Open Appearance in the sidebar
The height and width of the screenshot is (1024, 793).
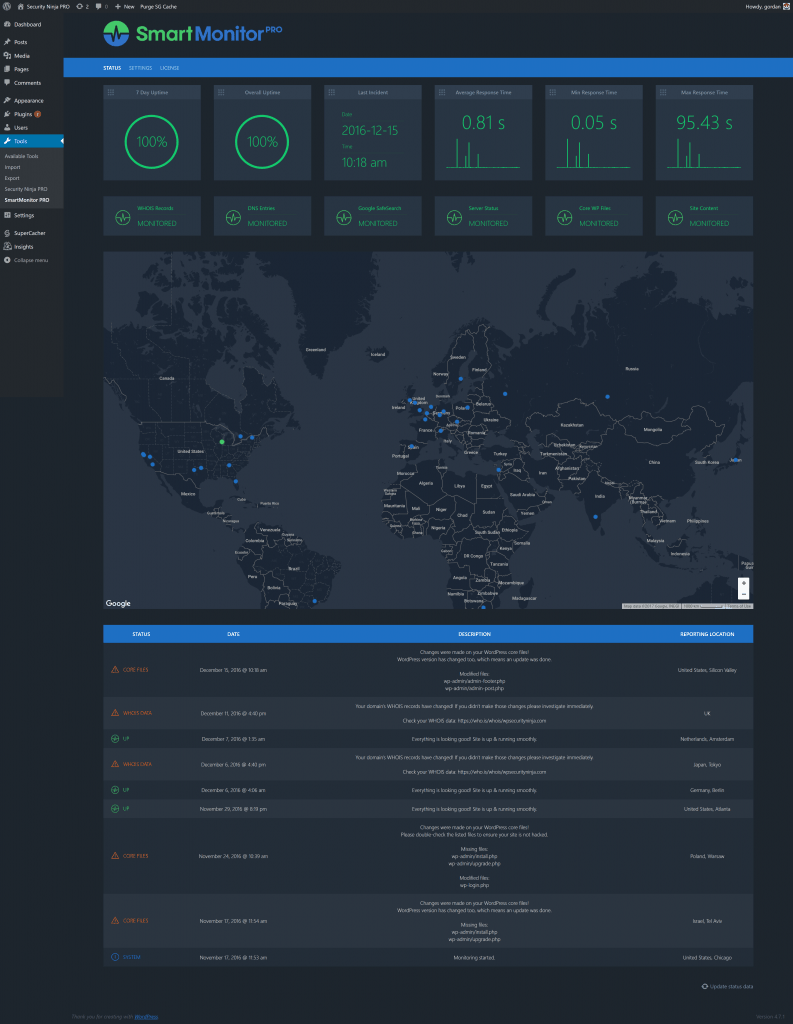pyautogui.click(x=28, y=101)
